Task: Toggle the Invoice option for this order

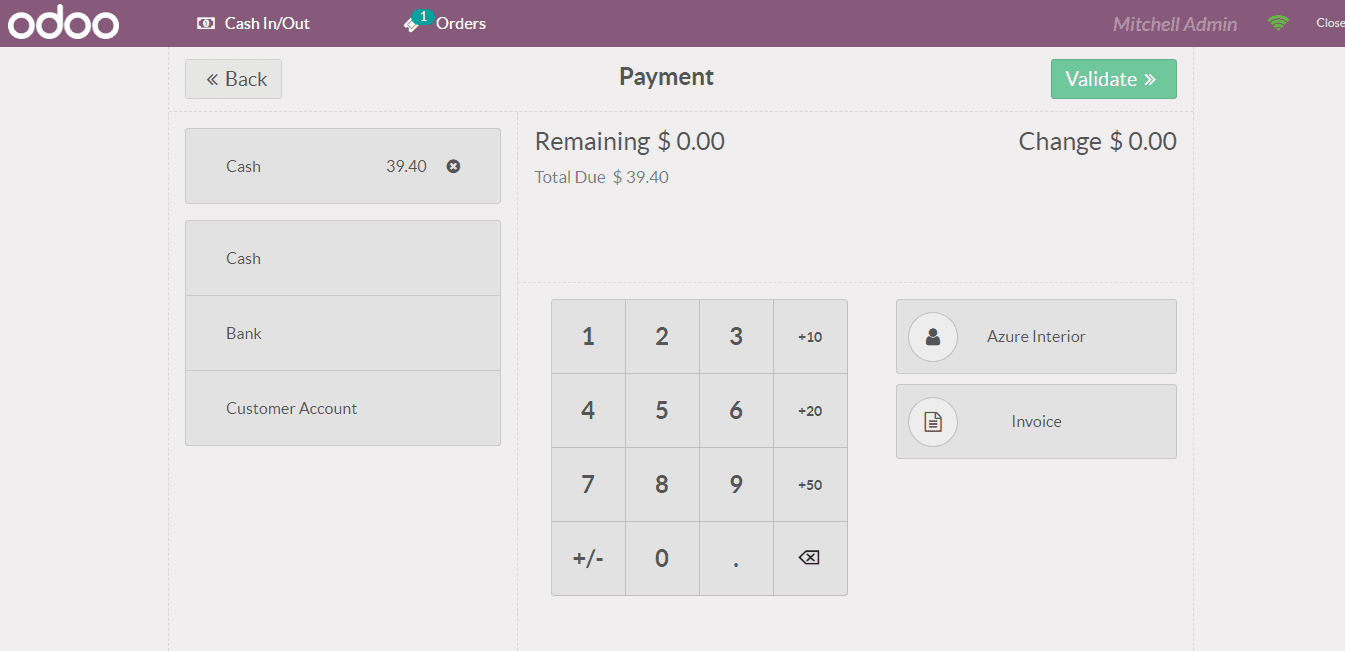Action: click(1036, 421)
